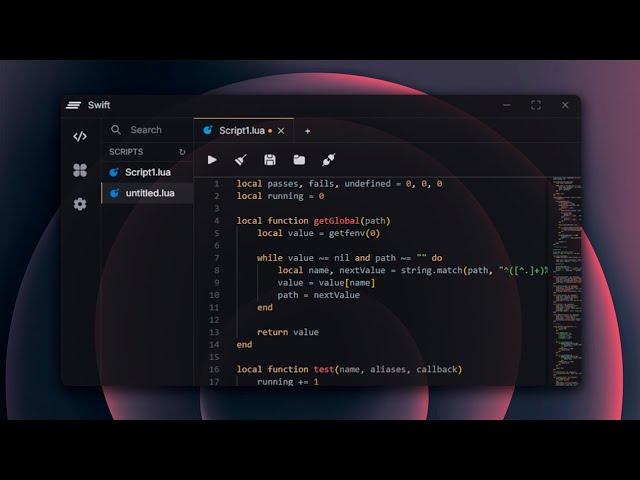Click the search magnifier icon
Viewport: 640px width, 480px height.
(116, 130)
